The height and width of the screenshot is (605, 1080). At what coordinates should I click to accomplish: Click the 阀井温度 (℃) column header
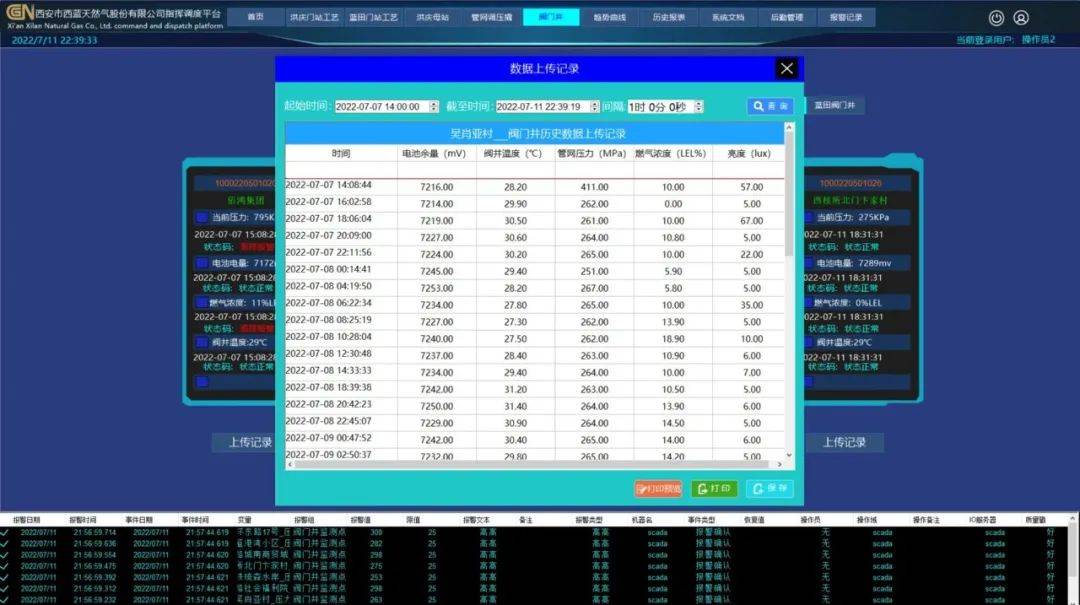click(513, 154)
